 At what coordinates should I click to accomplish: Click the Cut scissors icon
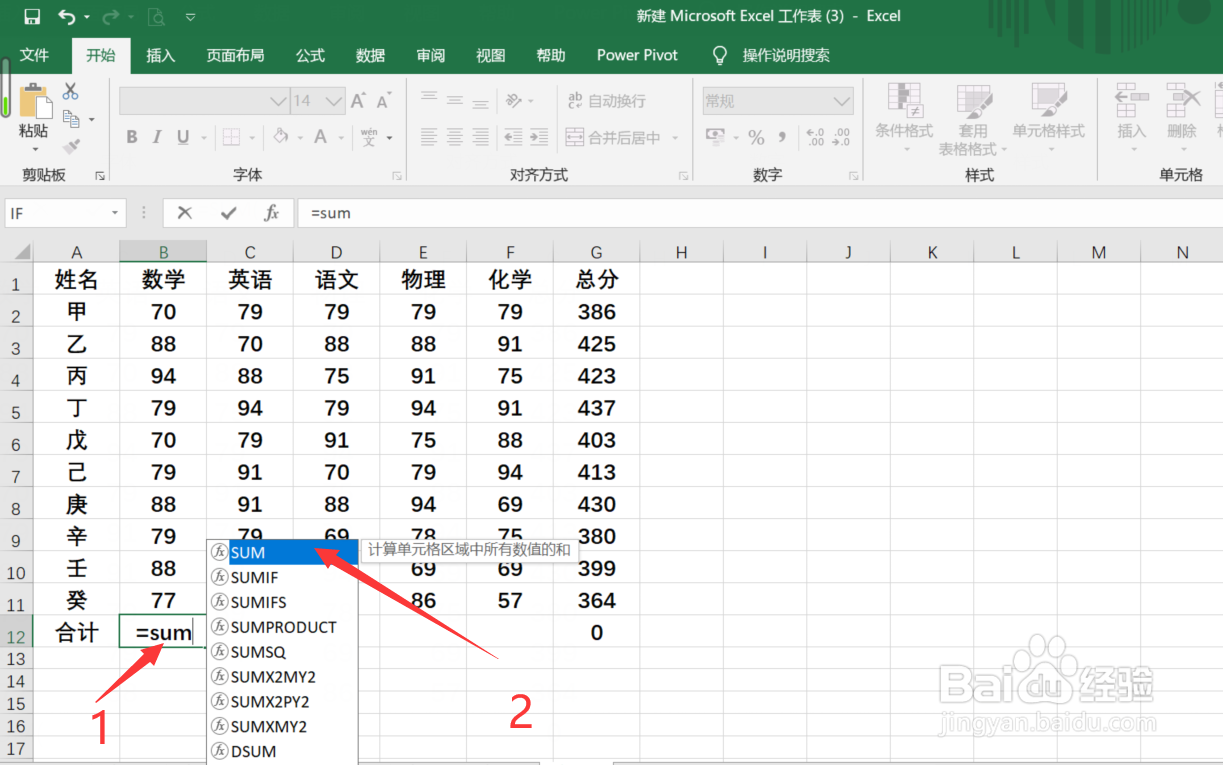[x=70, y=92]
